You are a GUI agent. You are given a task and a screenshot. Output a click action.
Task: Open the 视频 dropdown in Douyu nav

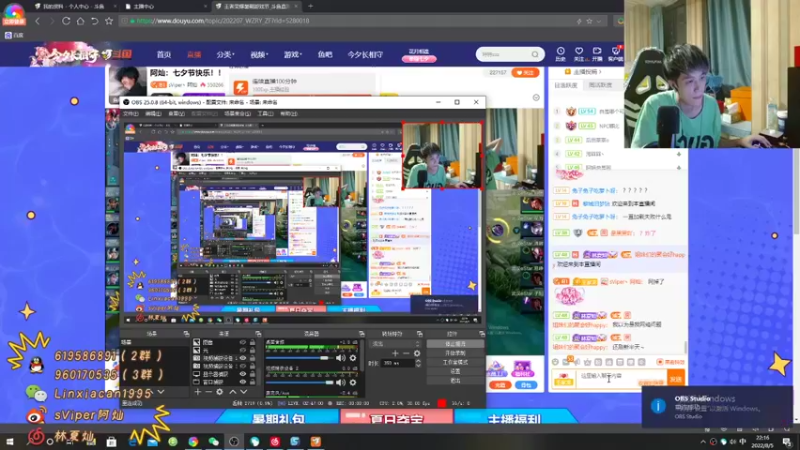click(x=259, y=54)
